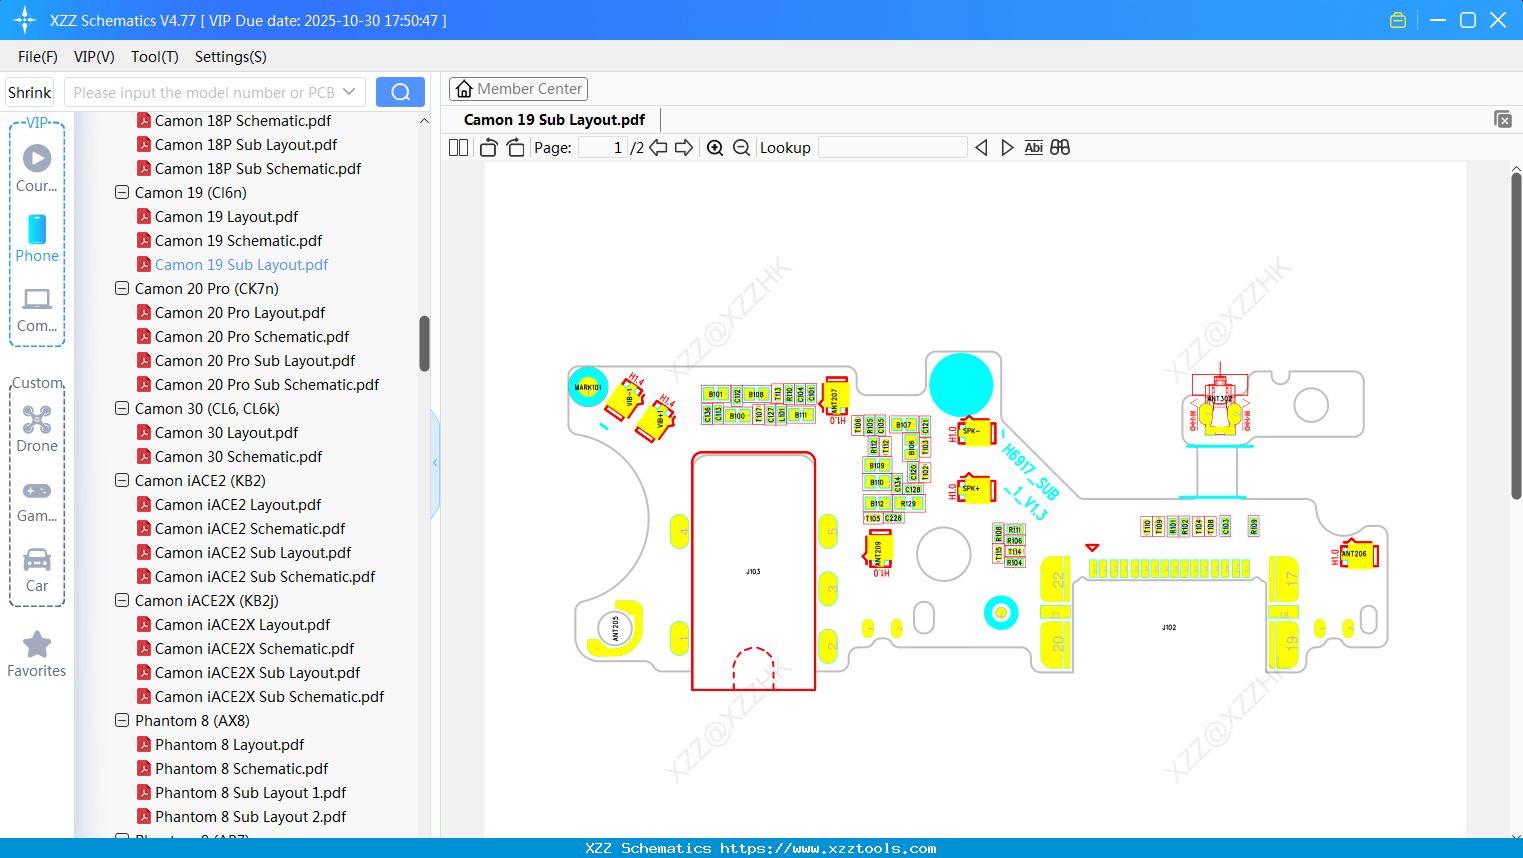Collapse the Camon 19 (Cl6n) folder
Screen dimensions: 1523x858
pos(122,192)
